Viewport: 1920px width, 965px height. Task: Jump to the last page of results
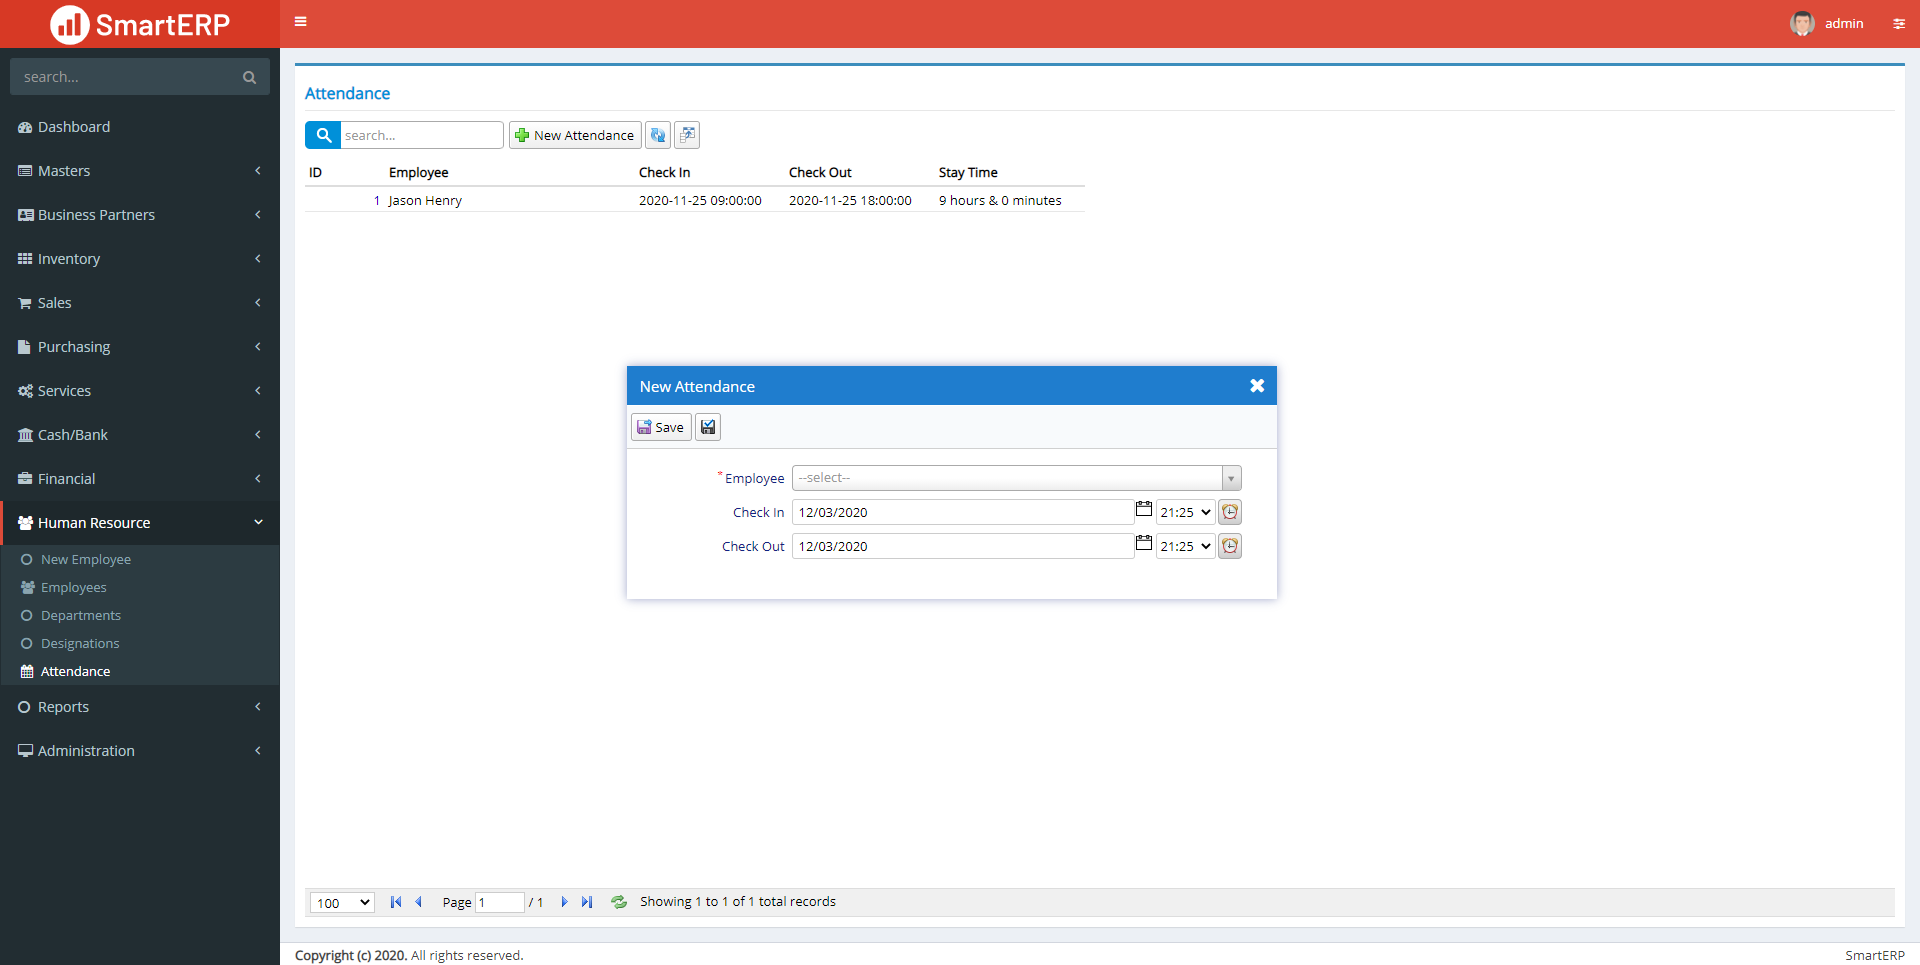[x=587, y=901]
